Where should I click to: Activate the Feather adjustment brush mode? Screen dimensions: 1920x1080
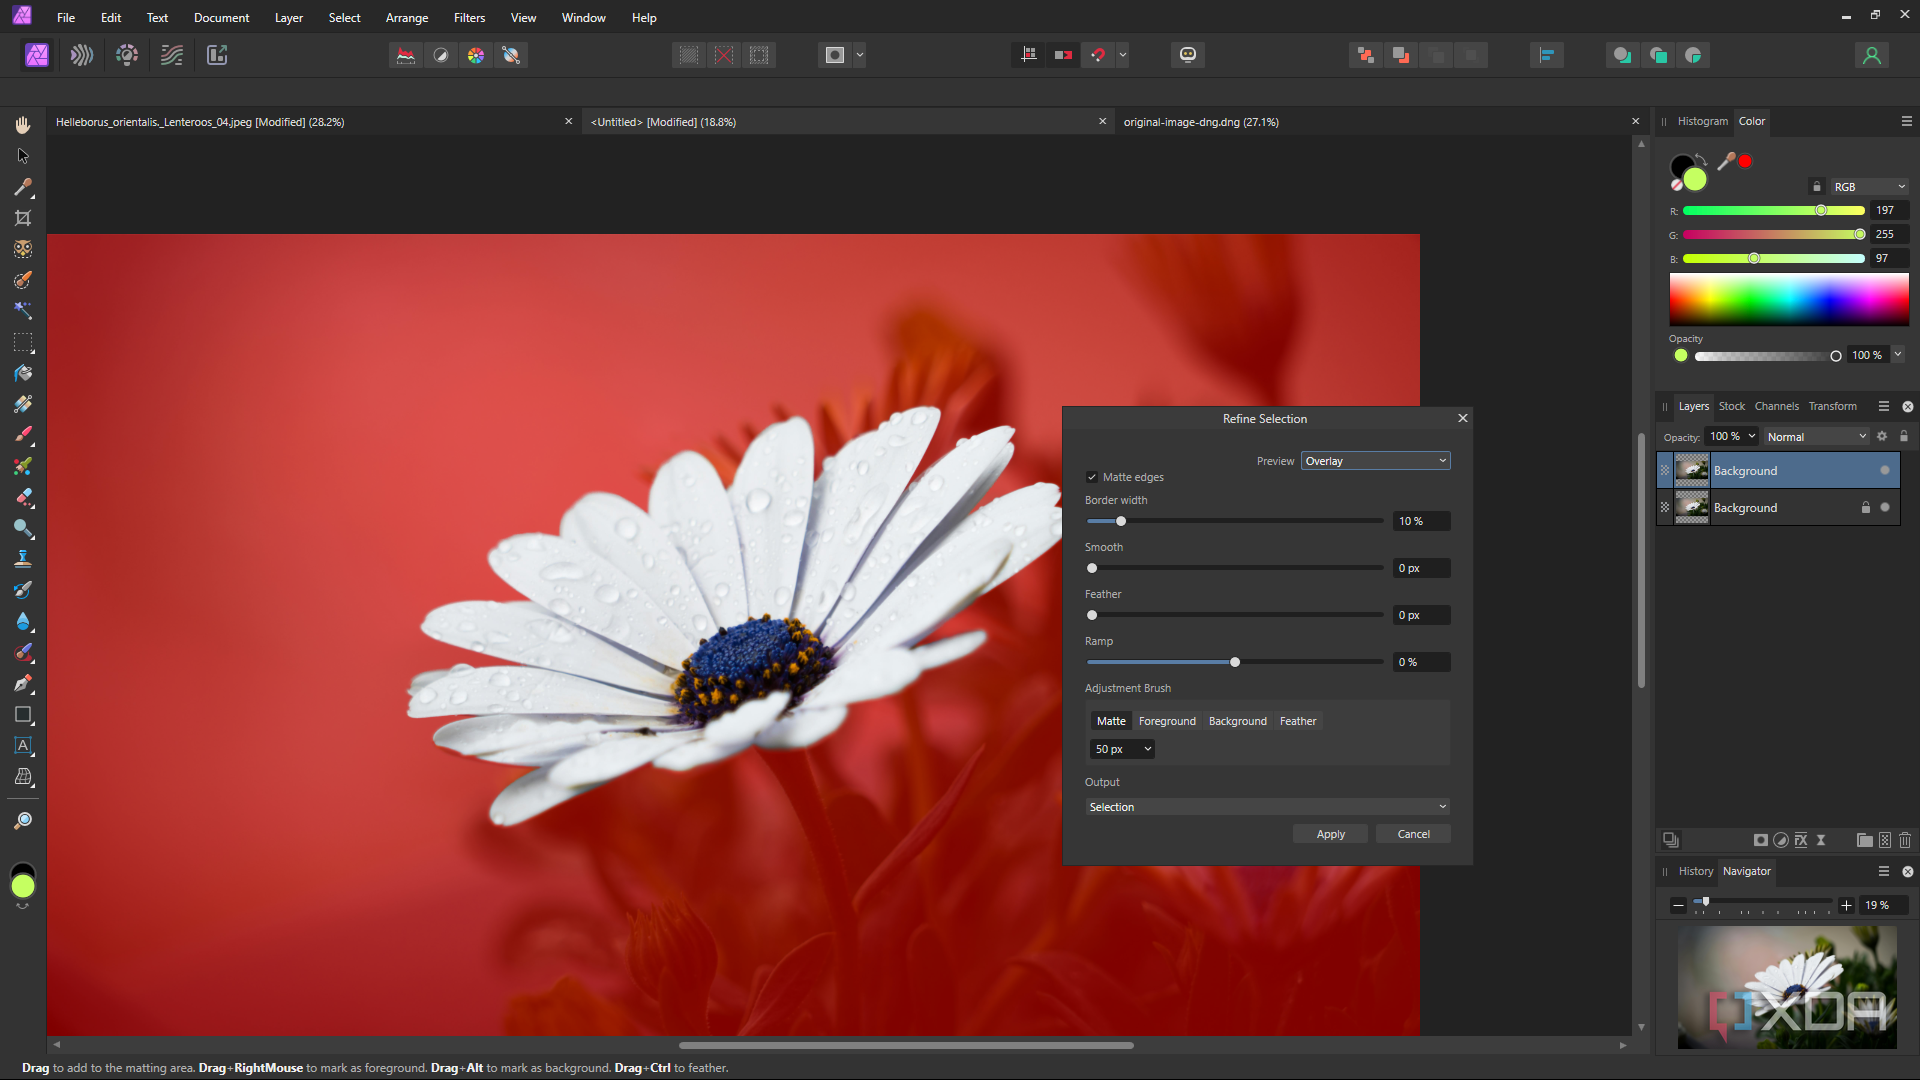click(1298, 721)
